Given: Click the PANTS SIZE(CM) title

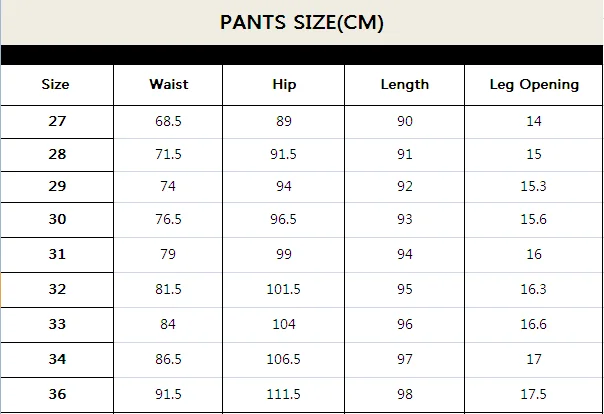Looking at the screenshot, I should click(x=302, y=22).
